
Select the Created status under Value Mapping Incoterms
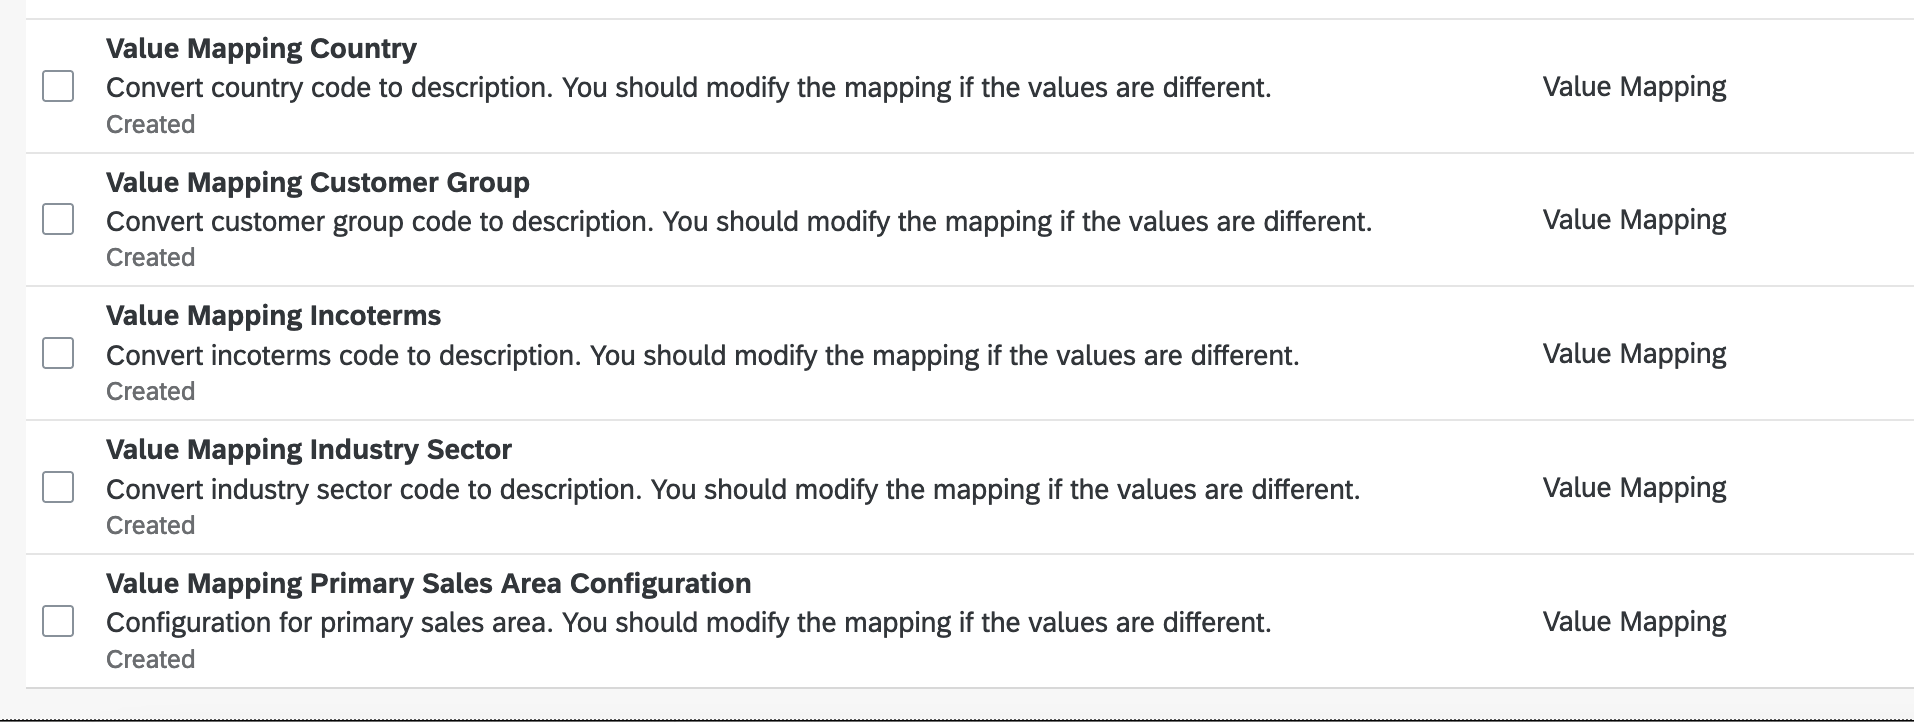coord(150,391)
